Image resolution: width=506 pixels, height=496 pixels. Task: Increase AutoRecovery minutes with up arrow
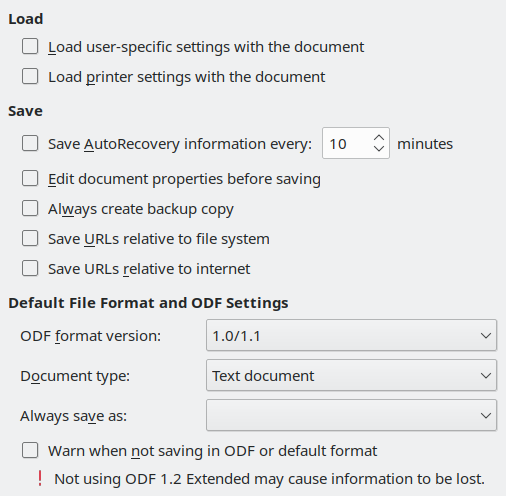pos(379,138)
